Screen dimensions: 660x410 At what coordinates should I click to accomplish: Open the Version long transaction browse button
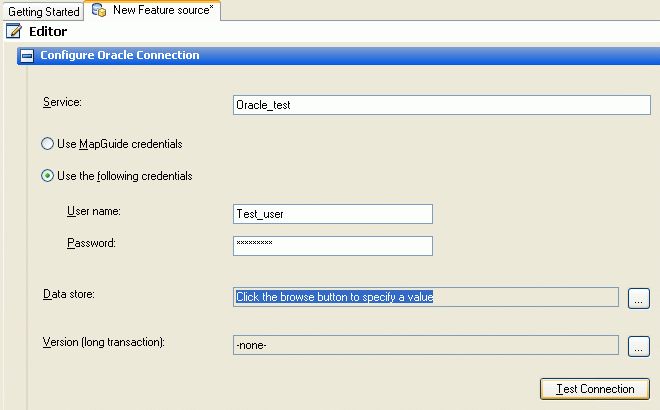[639, 346]
